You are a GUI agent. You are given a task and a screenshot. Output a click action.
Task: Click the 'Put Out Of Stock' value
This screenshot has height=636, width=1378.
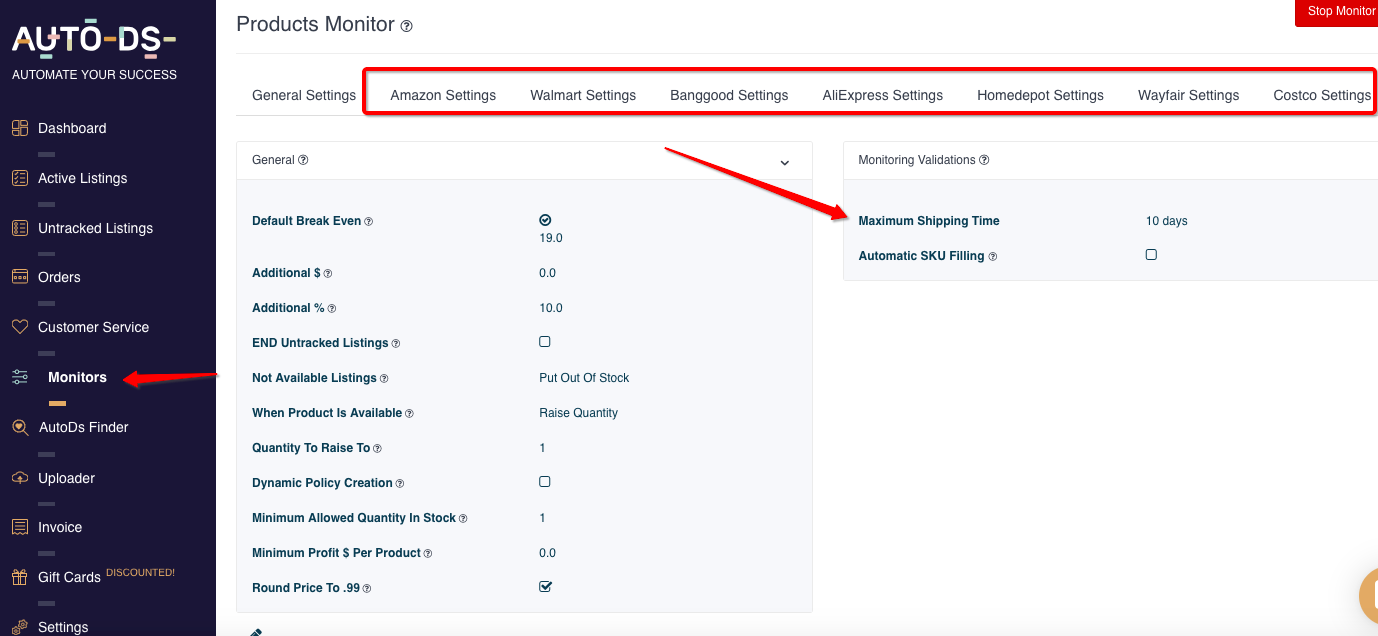[x=584, y=378]
